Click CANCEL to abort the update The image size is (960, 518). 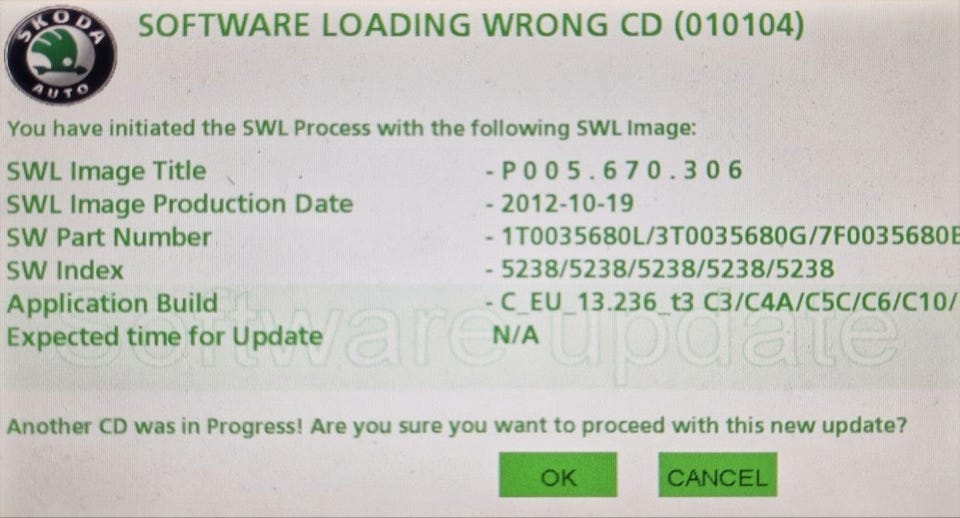click(718, 475)
